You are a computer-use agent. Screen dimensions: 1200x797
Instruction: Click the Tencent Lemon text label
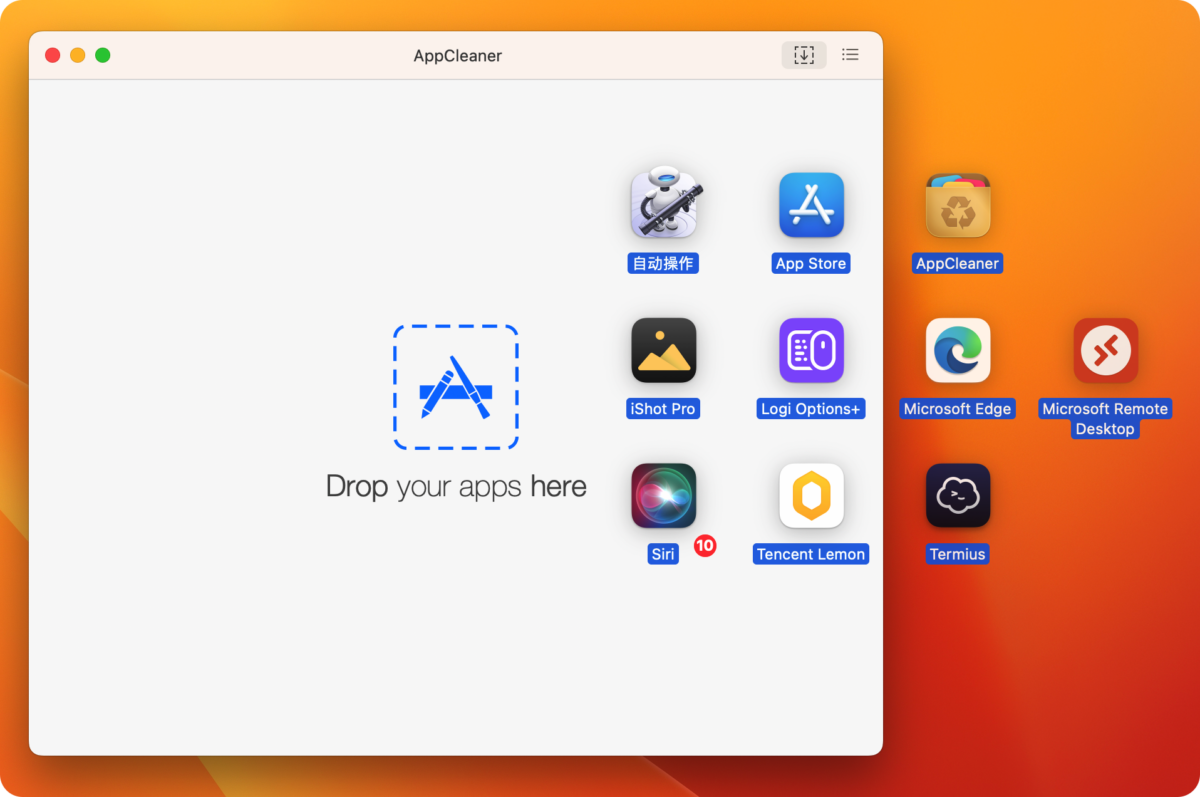[x=811, y=554]
